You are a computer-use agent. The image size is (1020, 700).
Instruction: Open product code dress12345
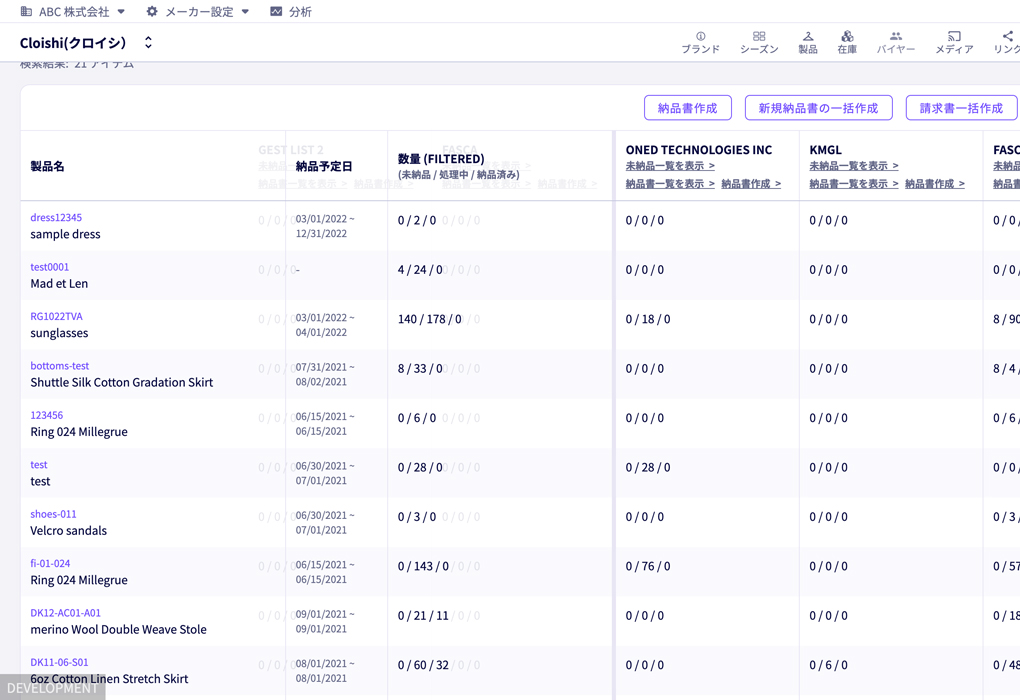[56, 217]
